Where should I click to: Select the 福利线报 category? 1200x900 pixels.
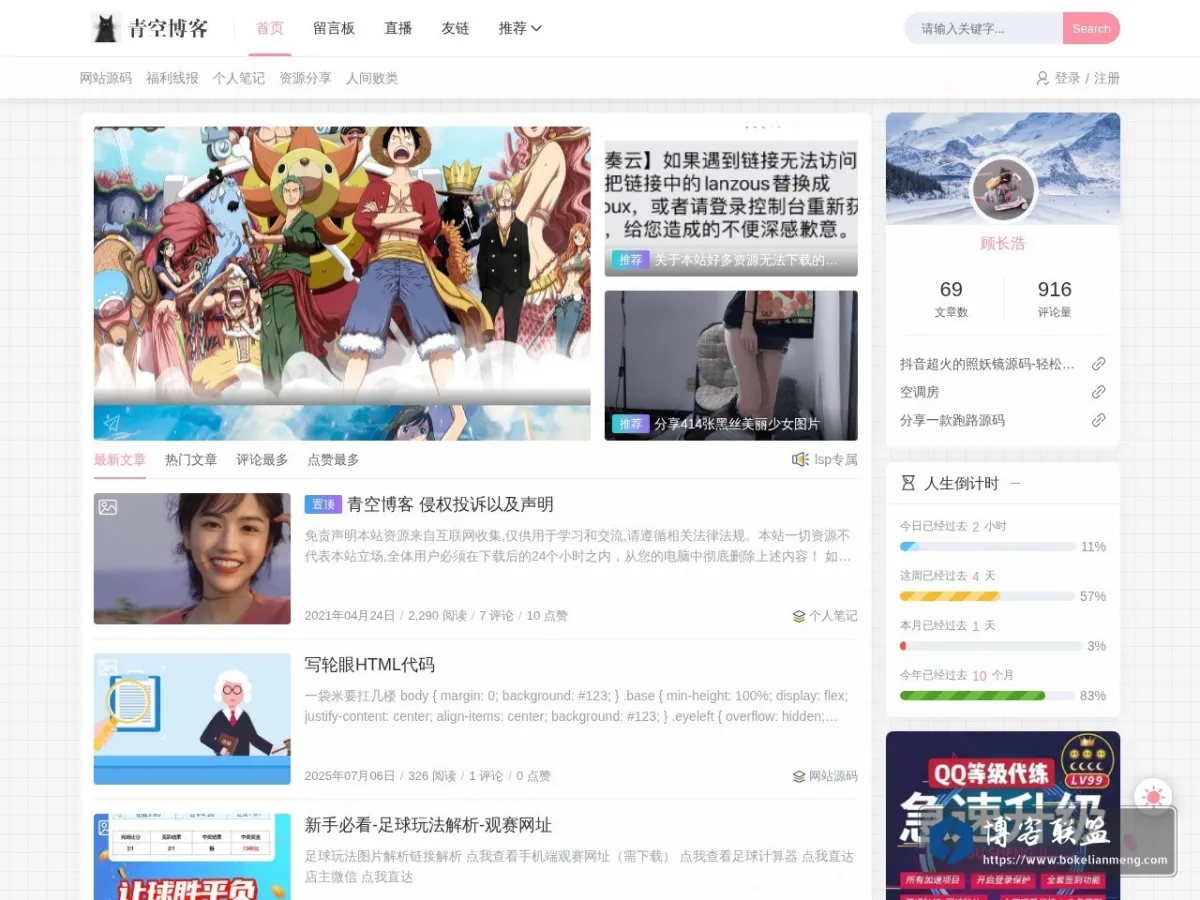point(172,78)
